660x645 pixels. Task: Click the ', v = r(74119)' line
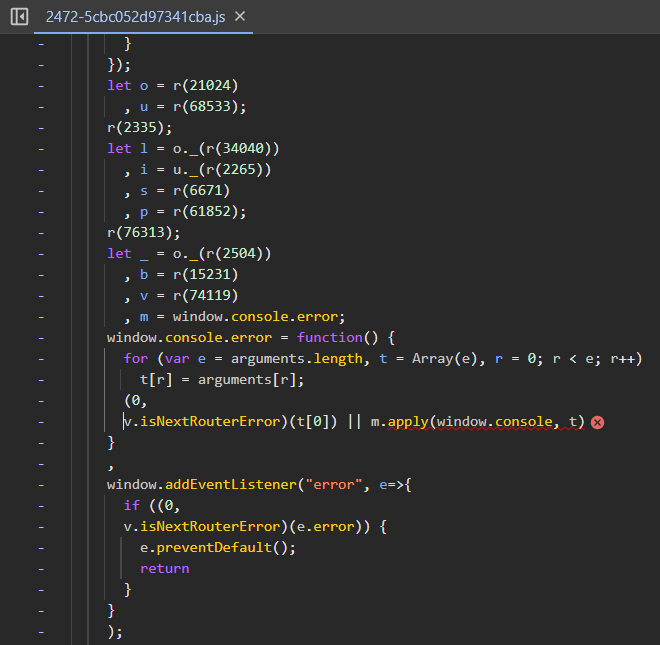click(181, 296)
